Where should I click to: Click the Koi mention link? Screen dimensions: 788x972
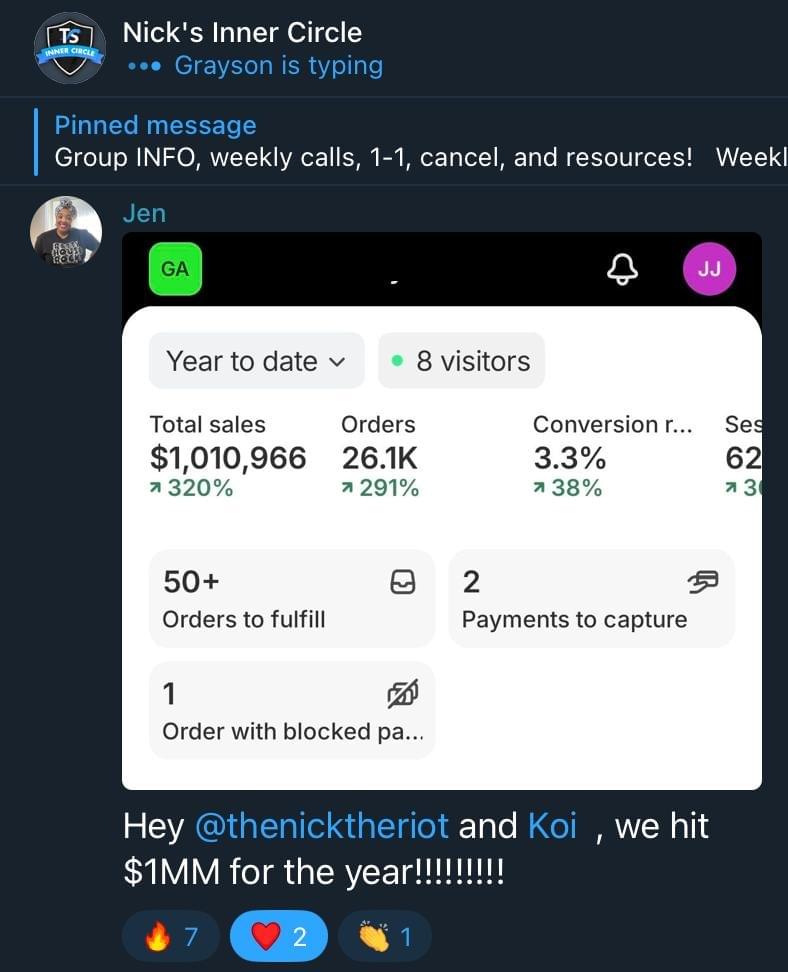[x=552, y=826]
